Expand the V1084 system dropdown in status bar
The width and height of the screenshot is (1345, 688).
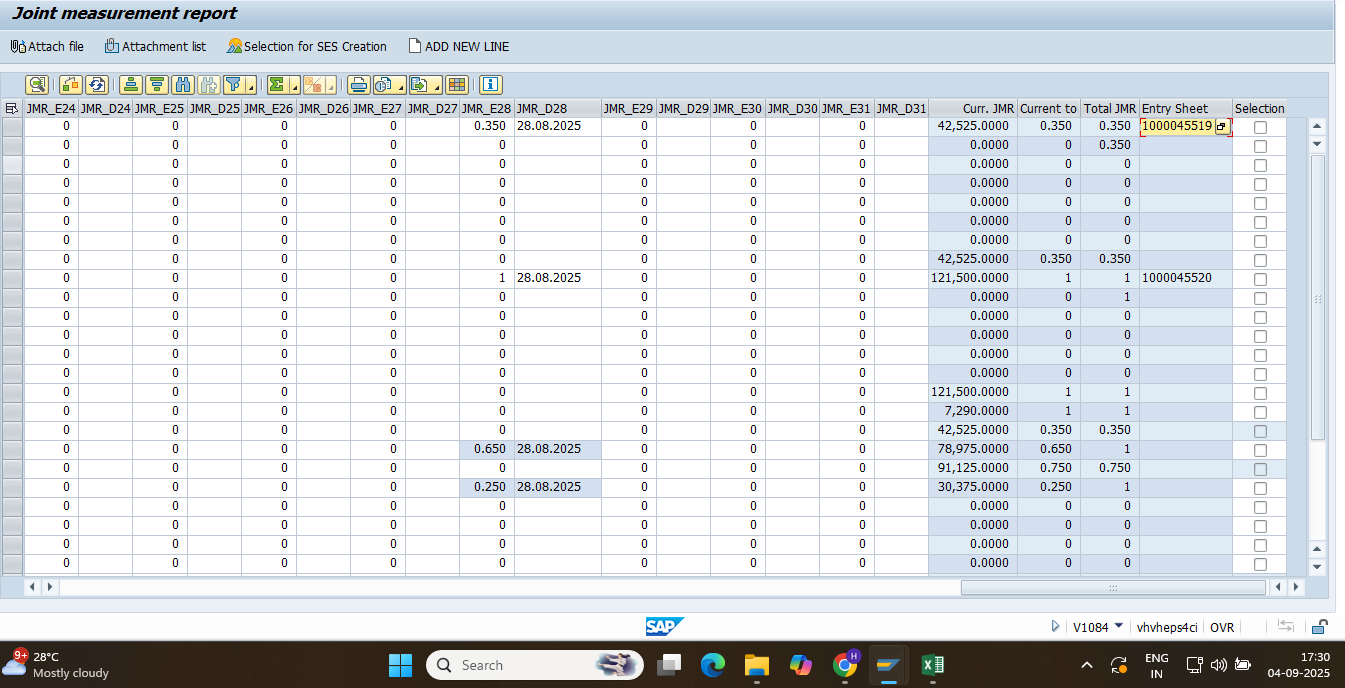[x=1118, y=626]
